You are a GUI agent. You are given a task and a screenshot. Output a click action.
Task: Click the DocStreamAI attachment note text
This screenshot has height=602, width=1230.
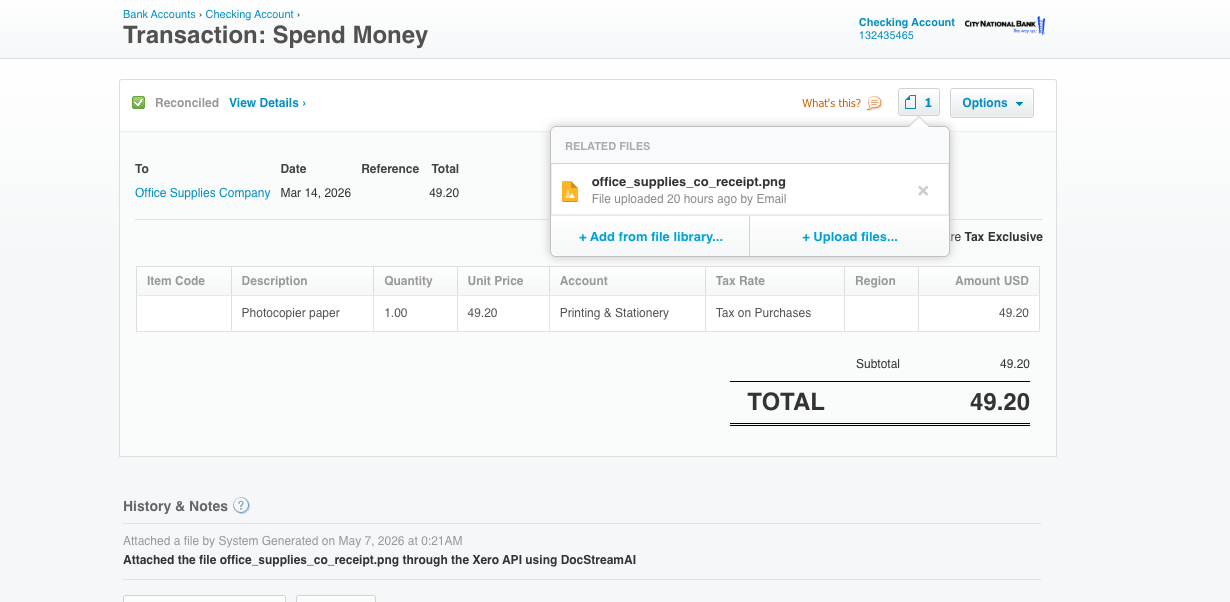click(379, 560)
